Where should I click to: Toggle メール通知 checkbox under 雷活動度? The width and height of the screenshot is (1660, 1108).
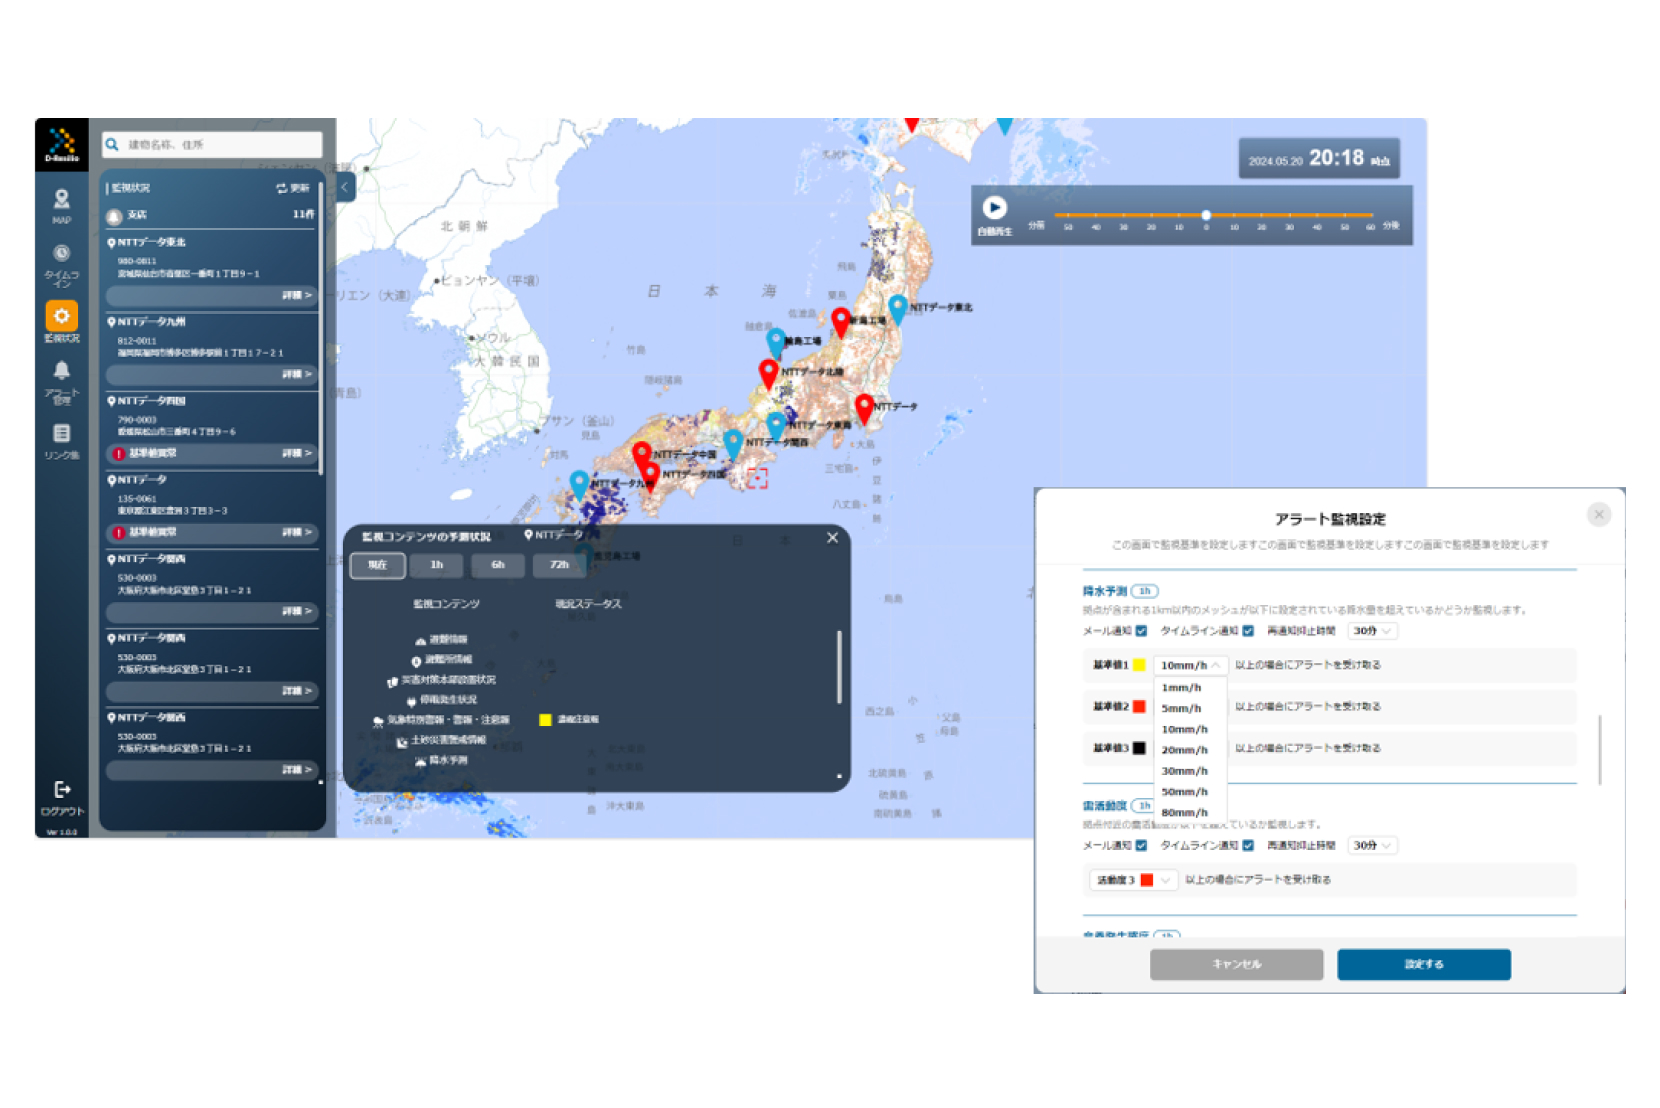[x=1141, y=846]
